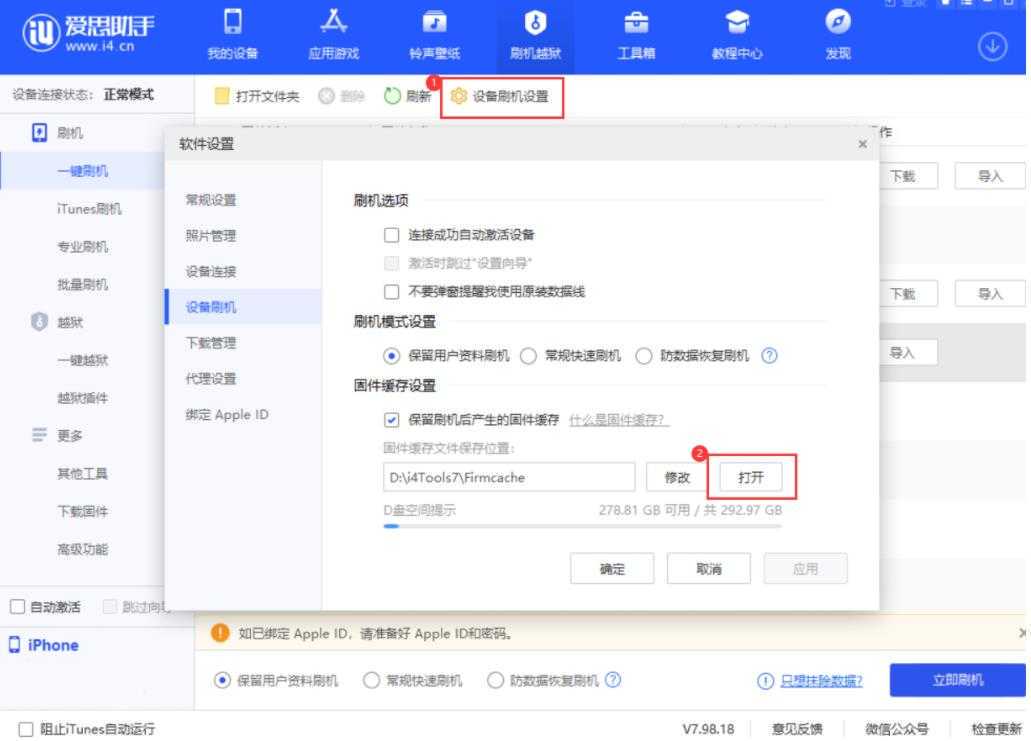1031x741 pixels.
Task: Toggle 阻止iTunes自动运行 checkbox
Action: pos(22,729)
